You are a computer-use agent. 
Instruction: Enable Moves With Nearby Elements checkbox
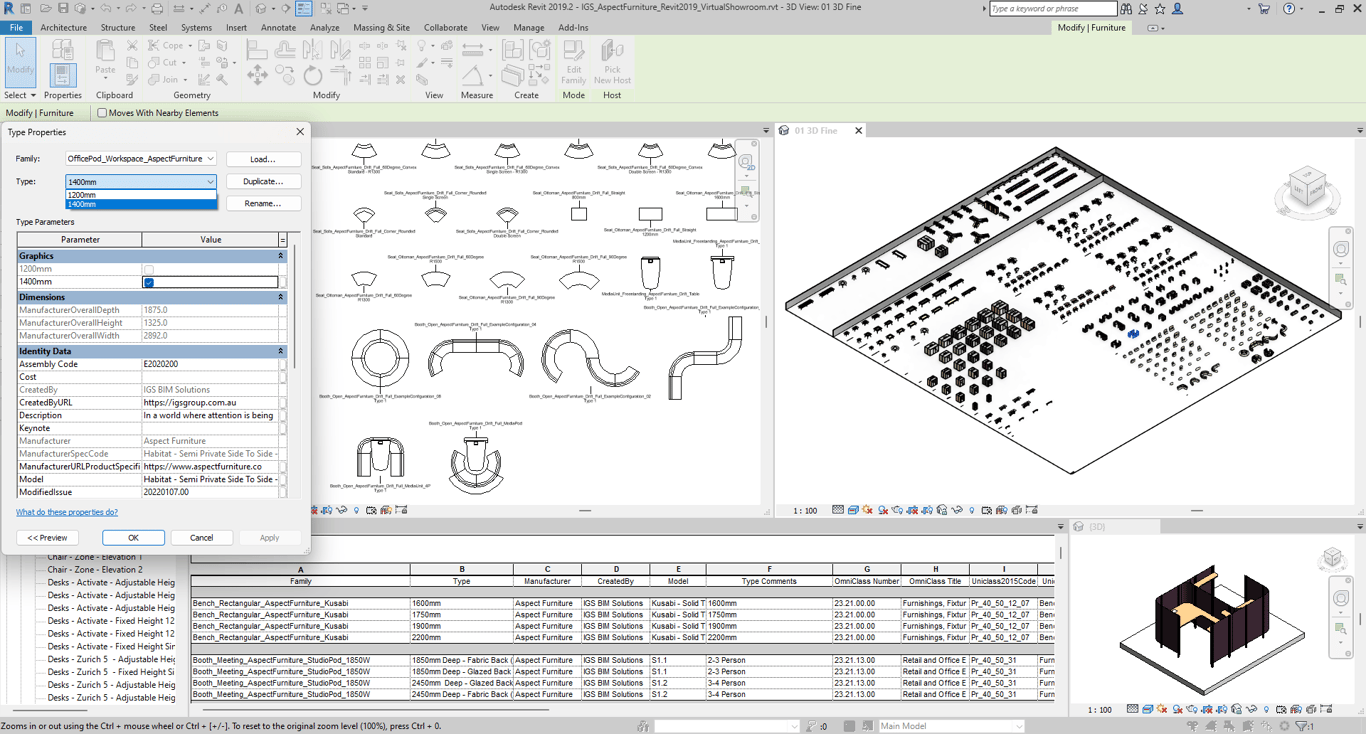coord(102,113)
